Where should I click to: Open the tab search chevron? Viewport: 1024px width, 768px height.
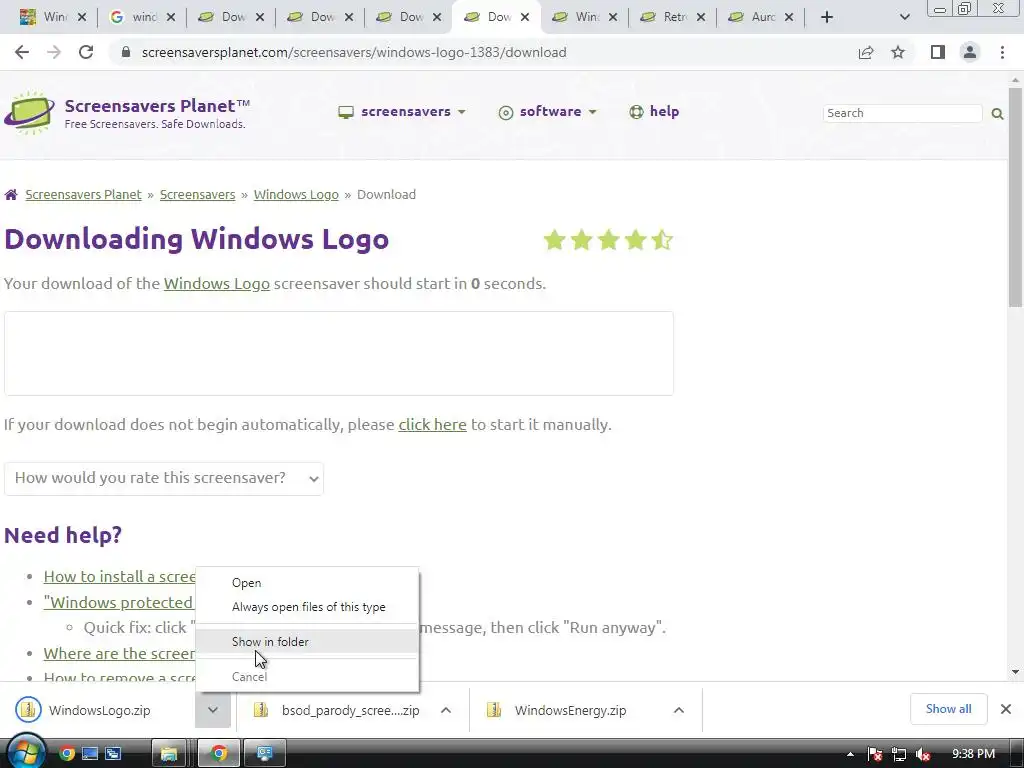click(x=904, y=17)
